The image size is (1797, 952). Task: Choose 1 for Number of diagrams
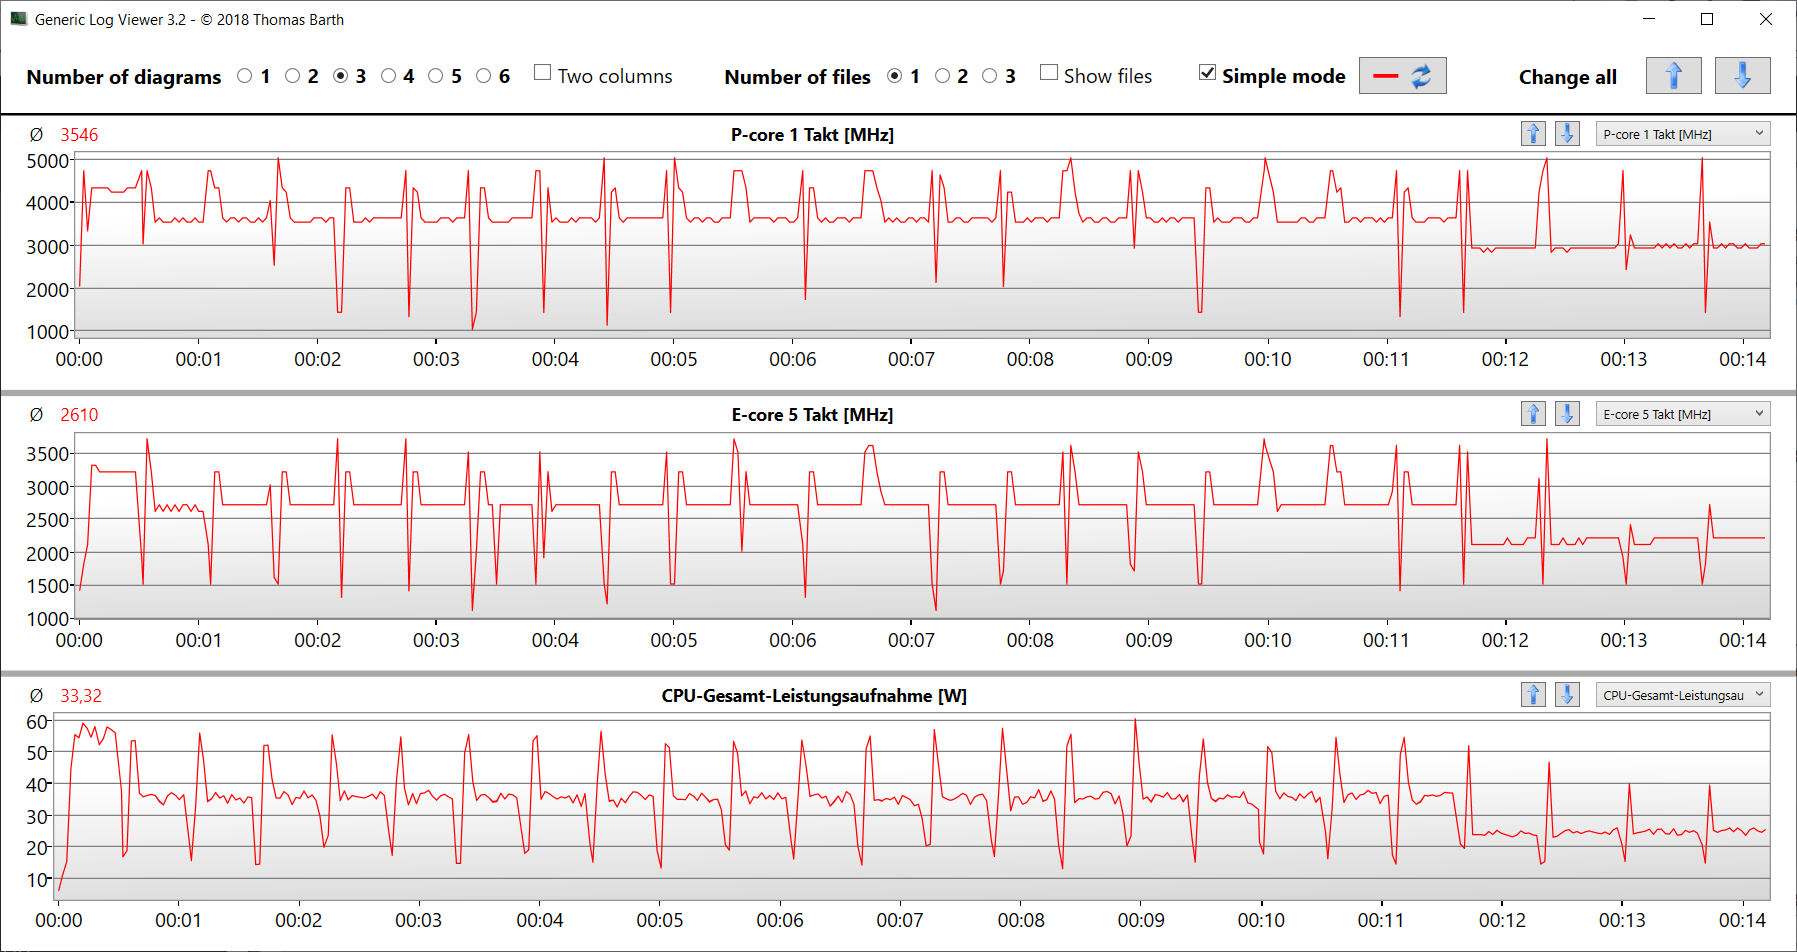point(245,76)
